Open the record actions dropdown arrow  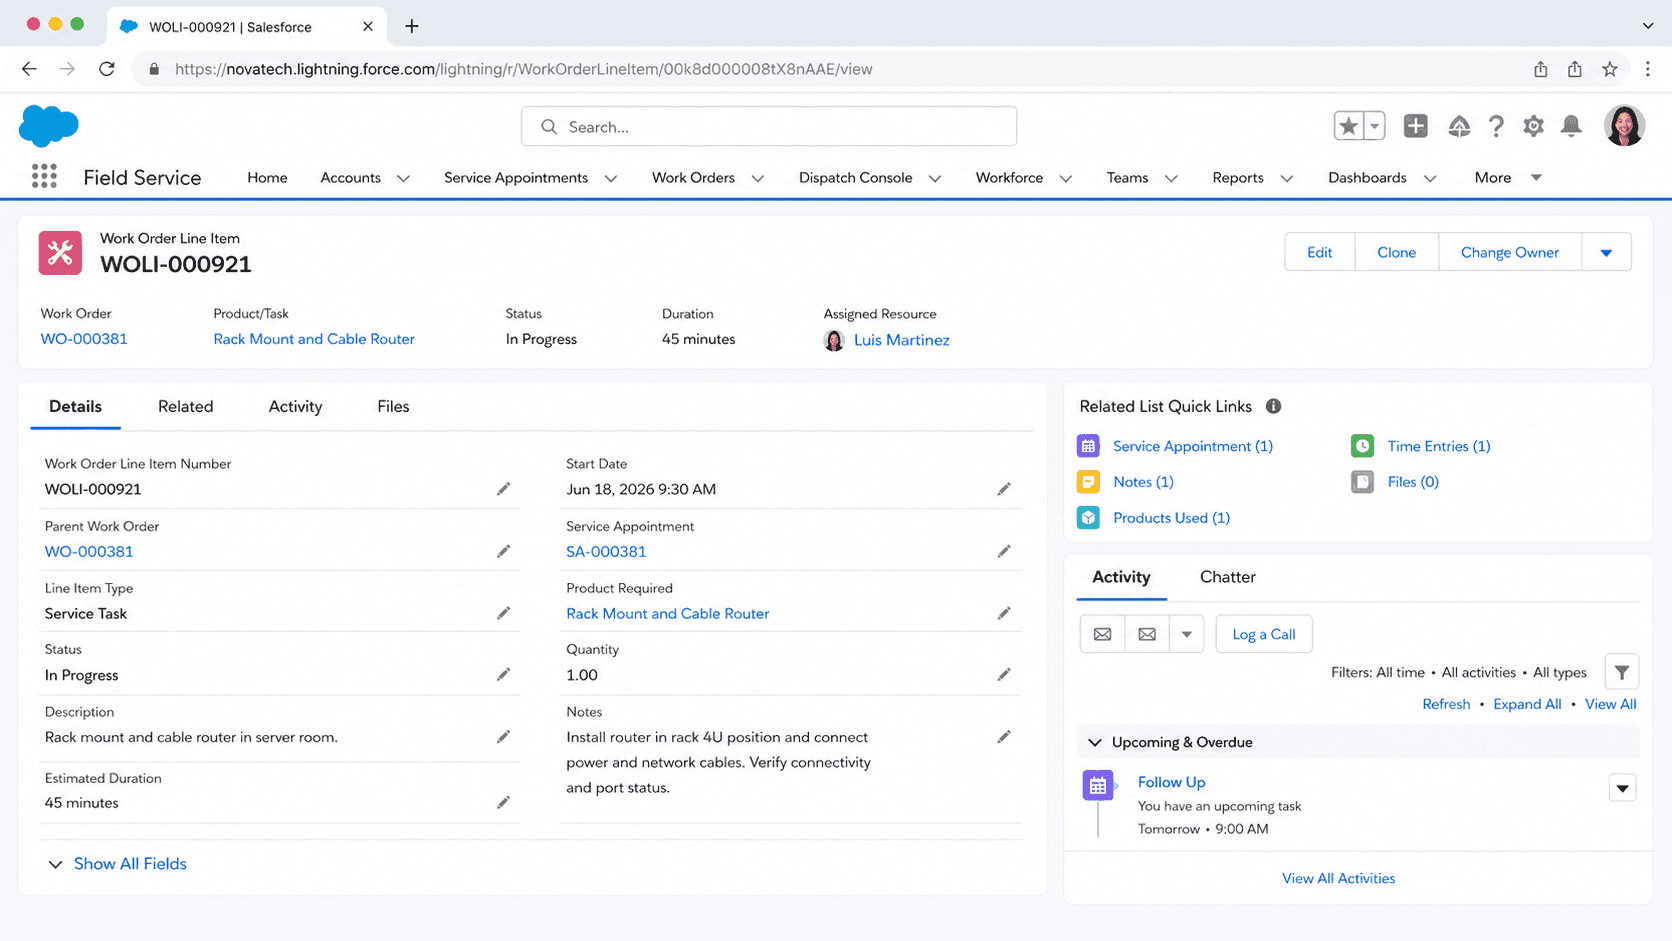tap(1606, 252)
